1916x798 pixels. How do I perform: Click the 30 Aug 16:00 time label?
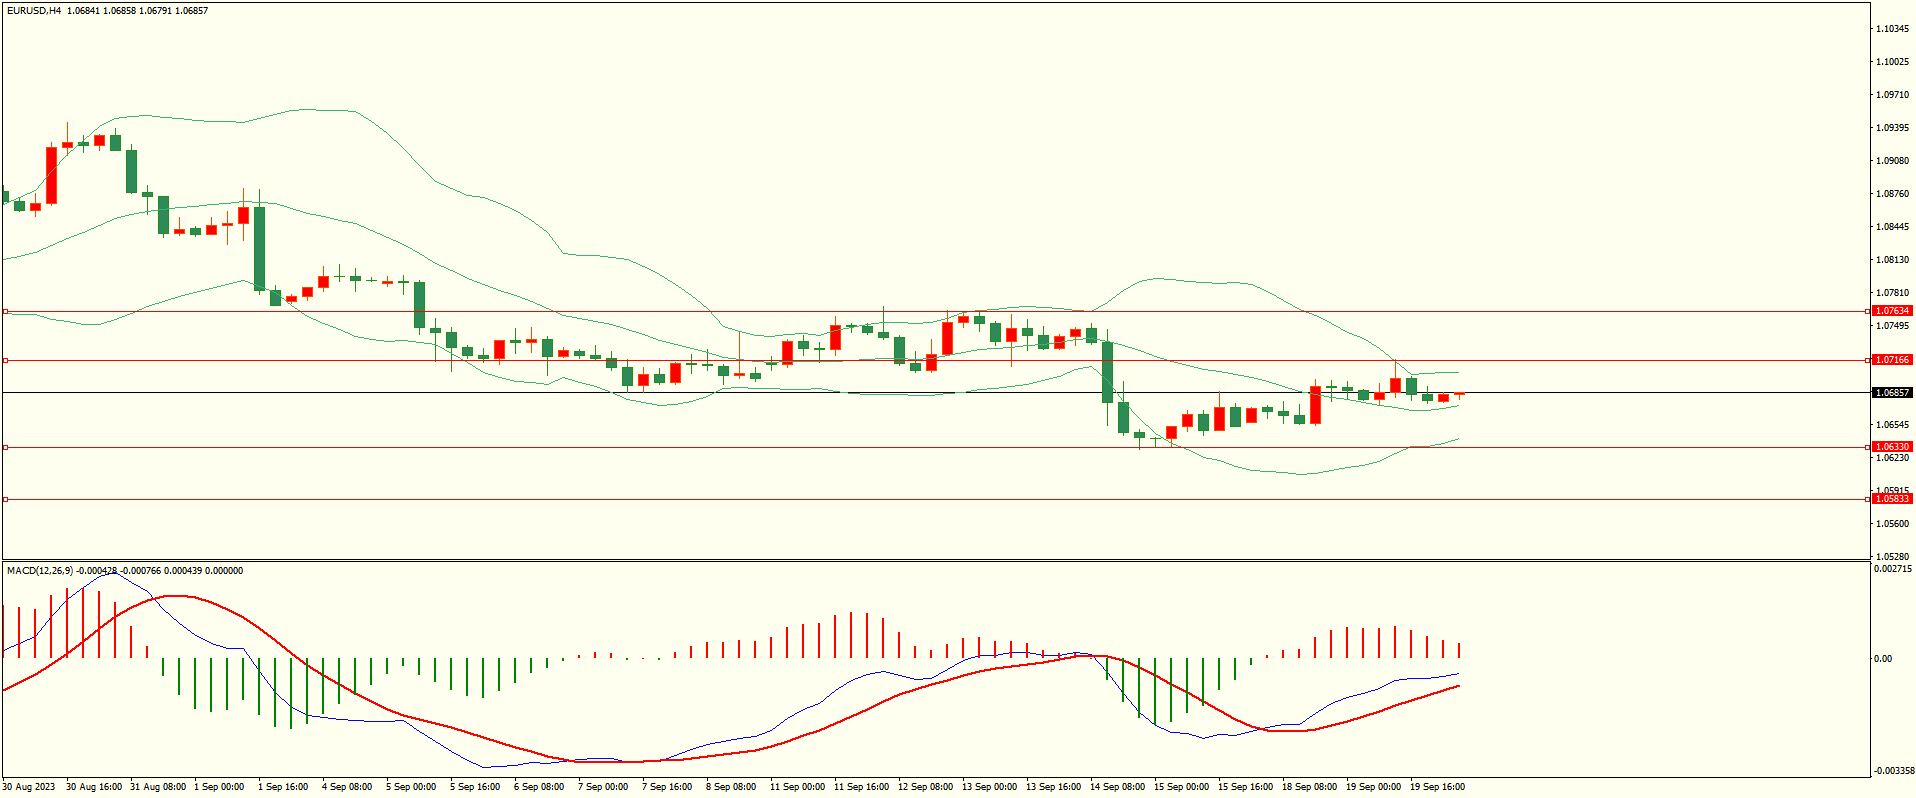(94, 787)
